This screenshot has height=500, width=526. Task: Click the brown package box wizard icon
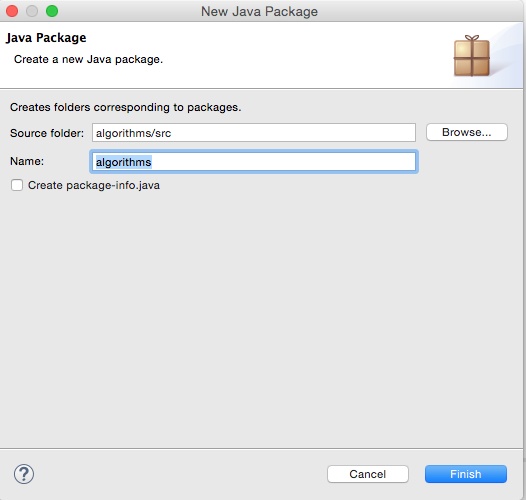(472, 56)
